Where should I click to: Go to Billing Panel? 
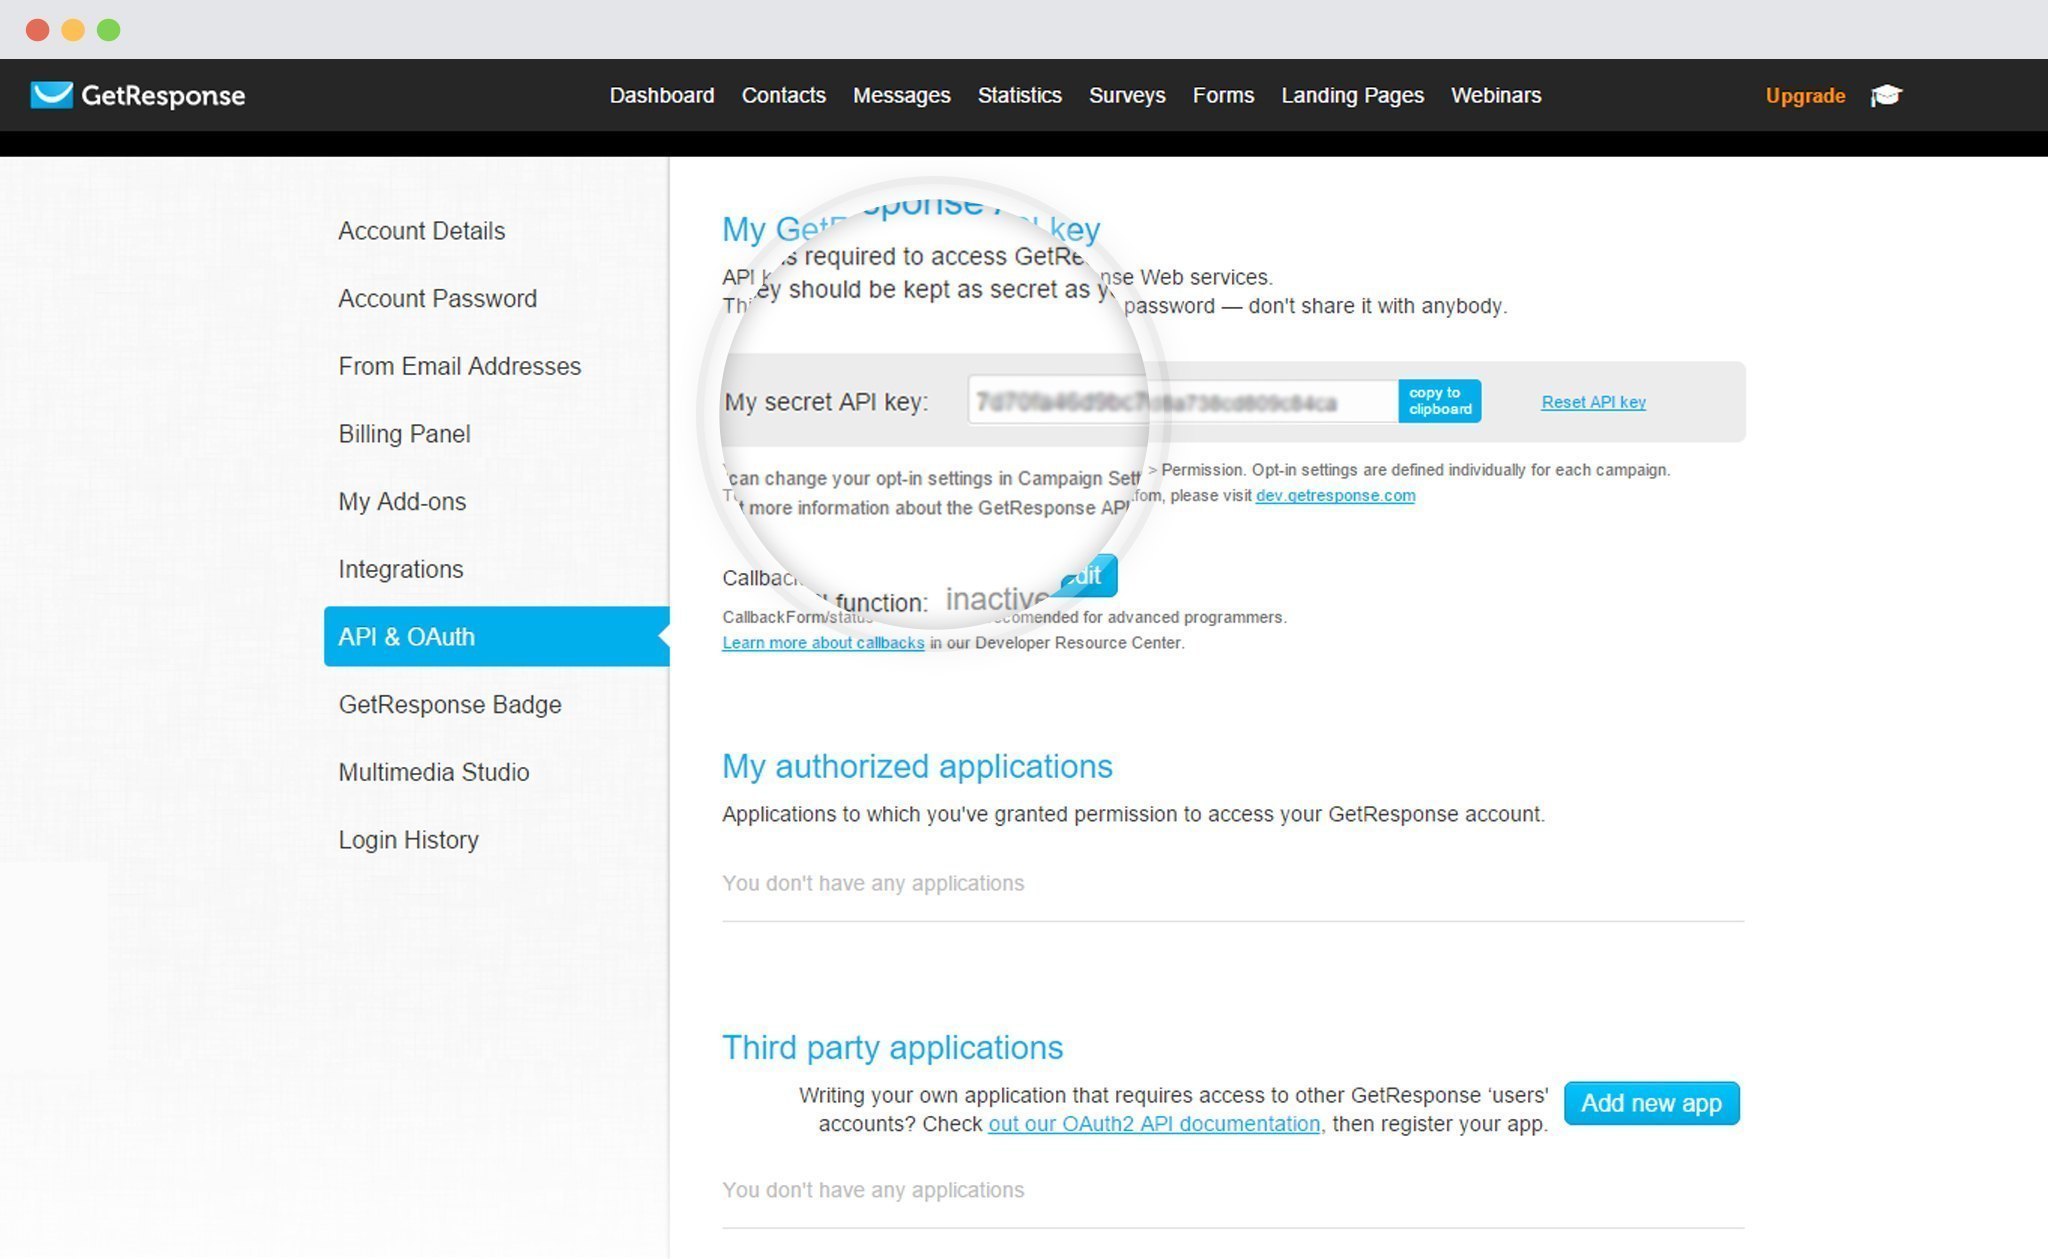coord(404,434)
